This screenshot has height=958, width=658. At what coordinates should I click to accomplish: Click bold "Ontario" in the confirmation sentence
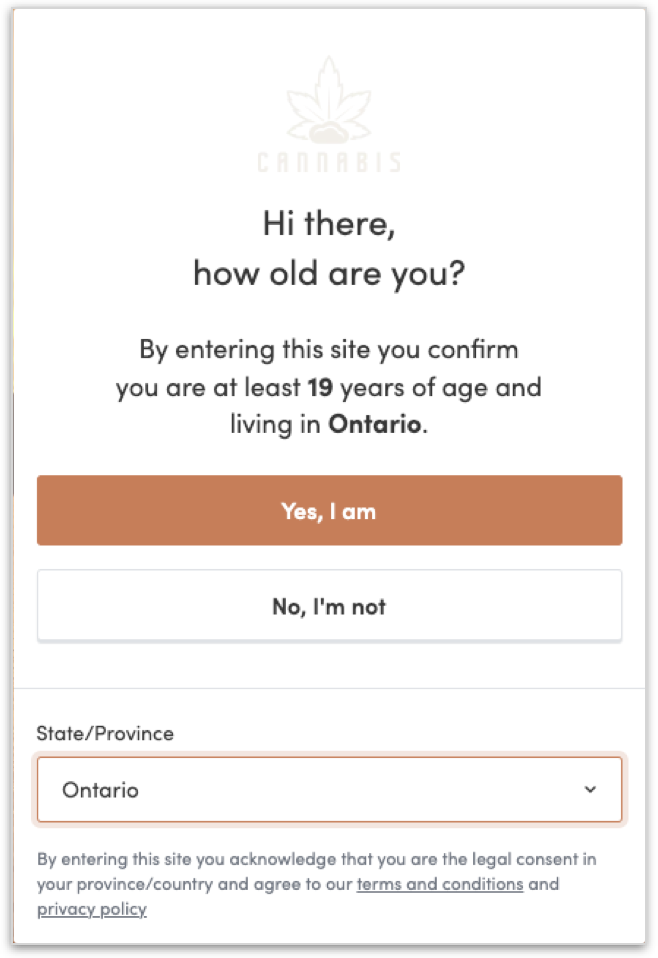375,423
